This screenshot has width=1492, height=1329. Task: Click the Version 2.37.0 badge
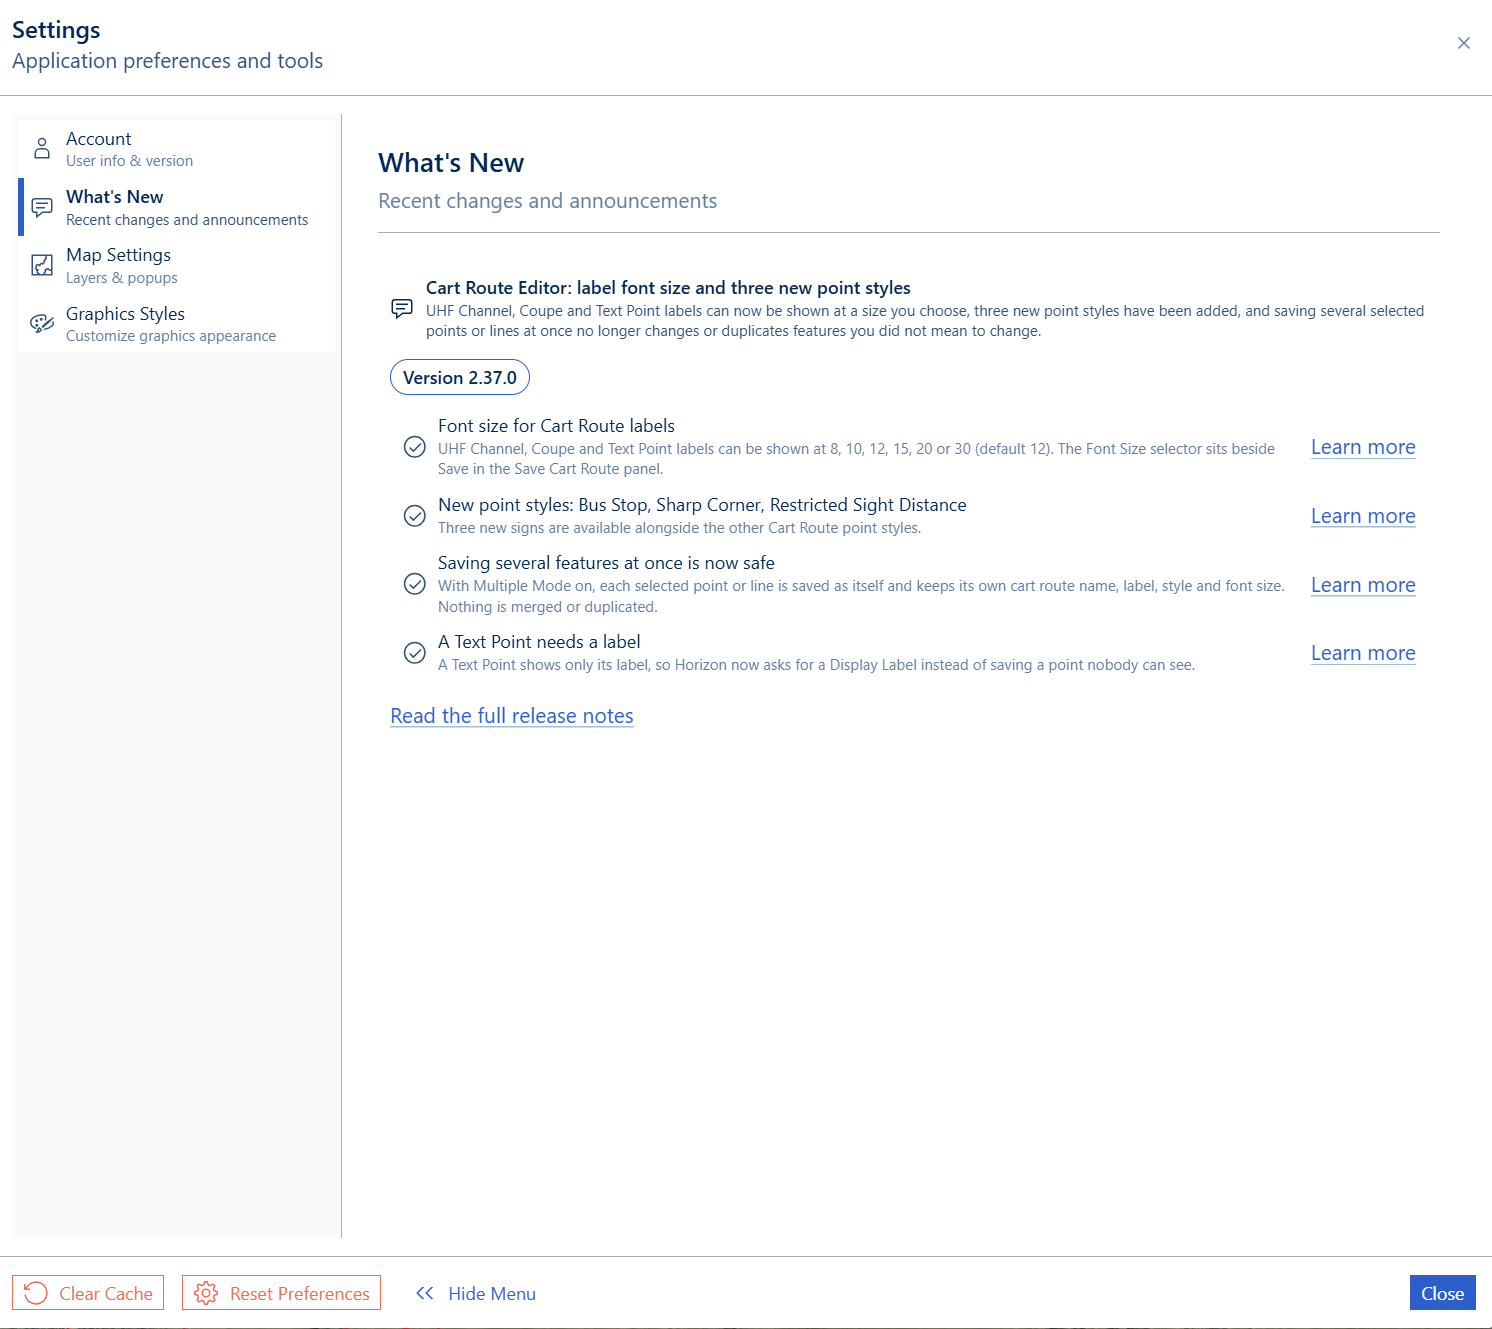(460, 377)
